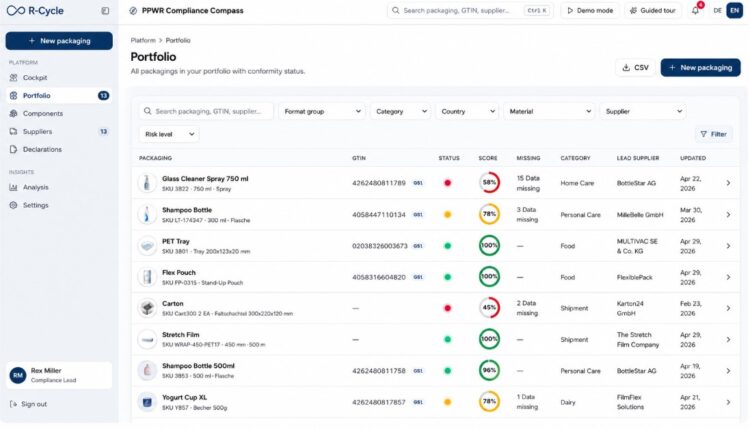Screen dimensions: 750x430
Task: Click the 58% score ring for Glass Cleaner
Action: 489,183
